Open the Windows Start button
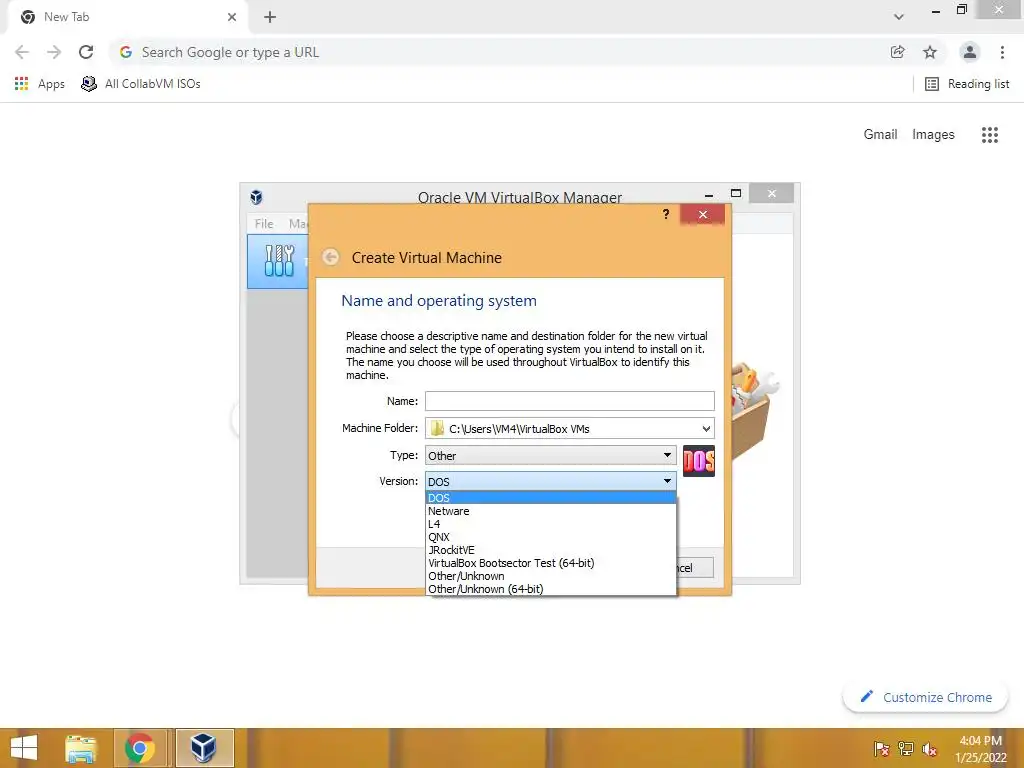This screenshot has height=768, width=1024. (24, 748)
